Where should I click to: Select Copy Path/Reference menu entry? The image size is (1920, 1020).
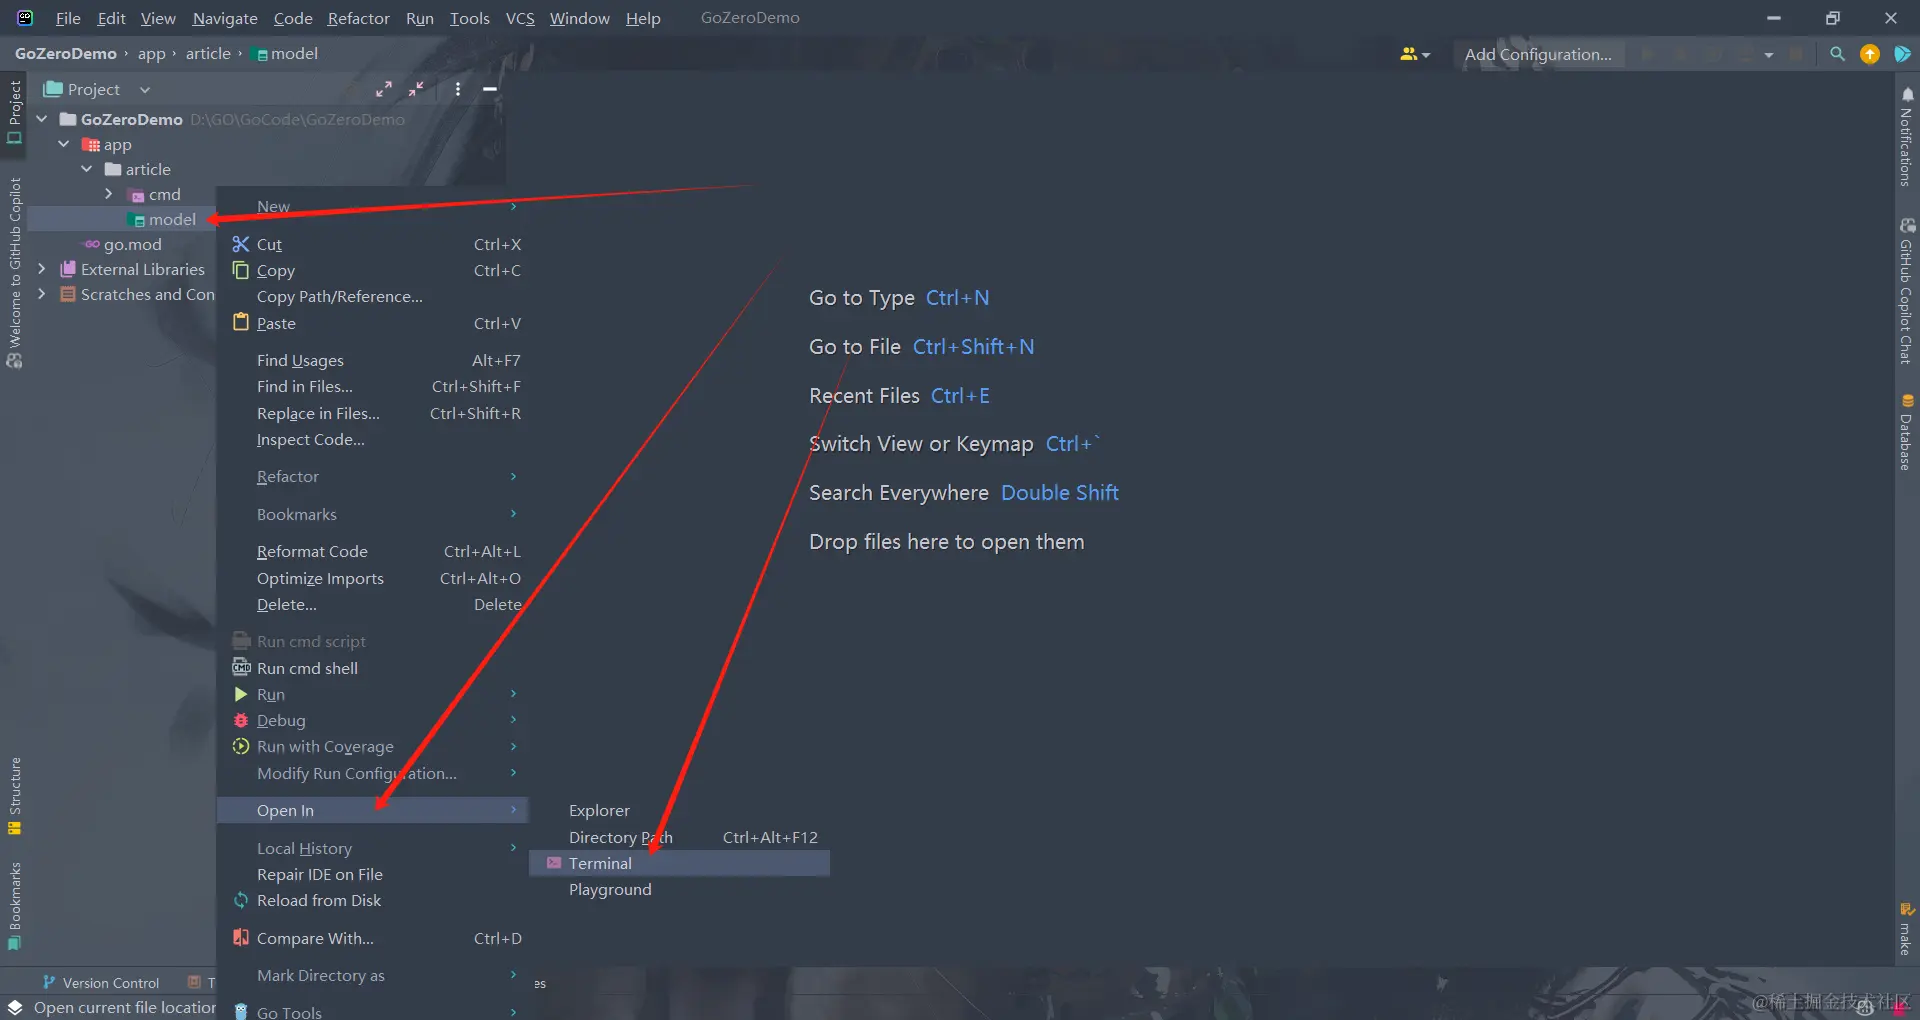point(372,296)
